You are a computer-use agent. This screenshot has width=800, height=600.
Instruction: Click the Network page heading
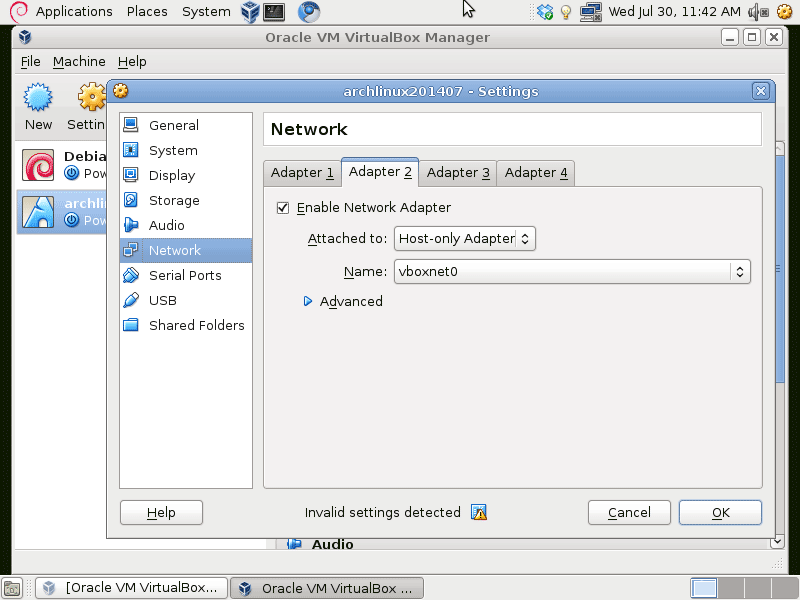click(x=309, y=129)
